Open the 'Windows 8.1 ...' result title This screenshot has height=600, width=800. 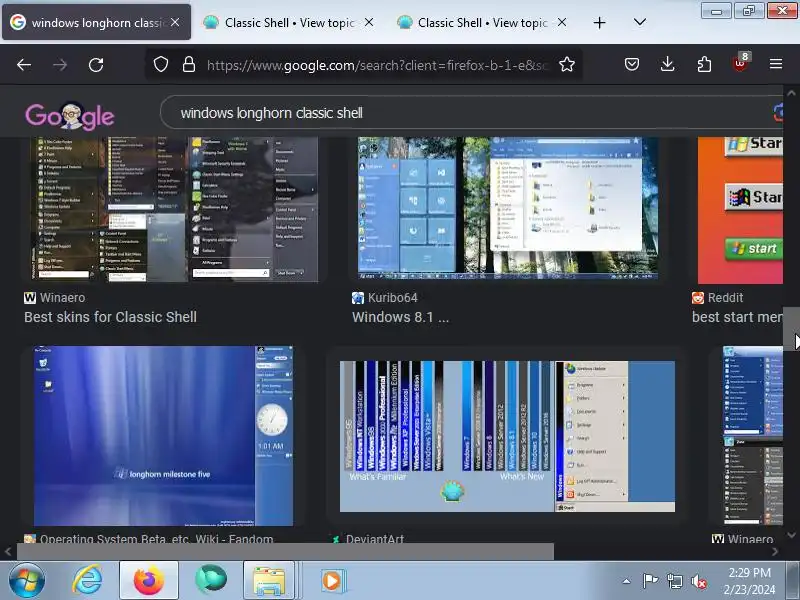401,317
